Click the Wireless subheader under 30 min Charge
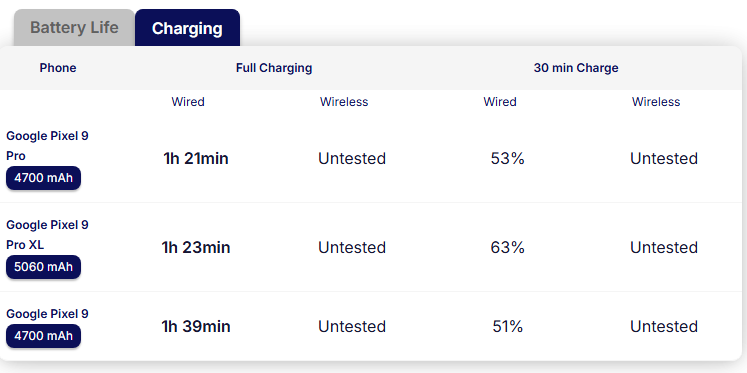Viewport: 747px width, 373px height. 656,101
